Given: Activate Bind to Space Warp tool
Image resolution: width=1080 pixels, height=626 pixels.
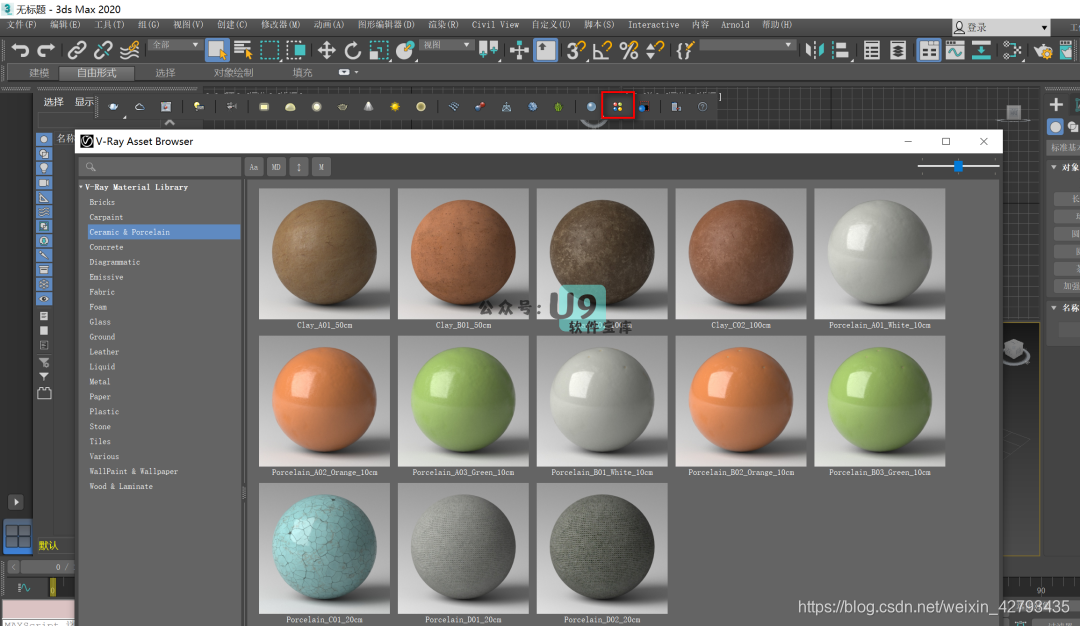Looking at the screenshot, I should 129,50.
